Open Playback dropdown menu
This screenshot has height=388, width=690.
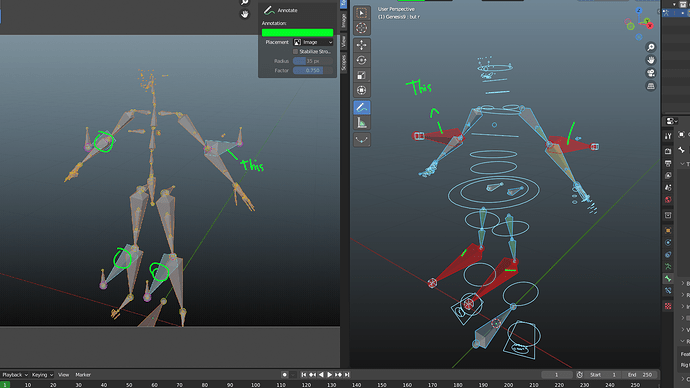[x=15, y=375]
